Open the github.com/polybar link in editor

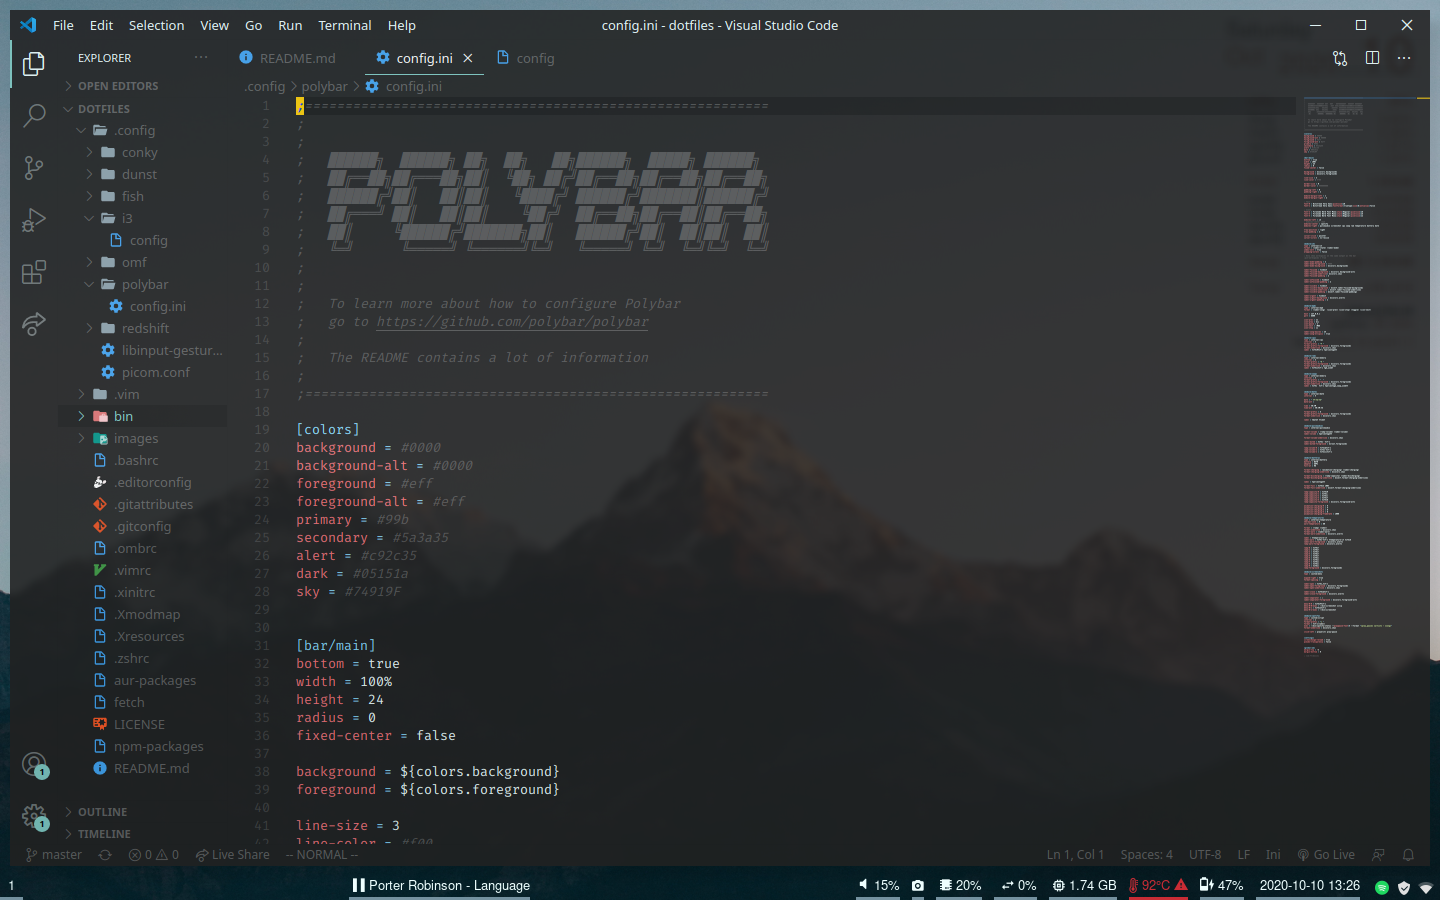pos(512,322)
